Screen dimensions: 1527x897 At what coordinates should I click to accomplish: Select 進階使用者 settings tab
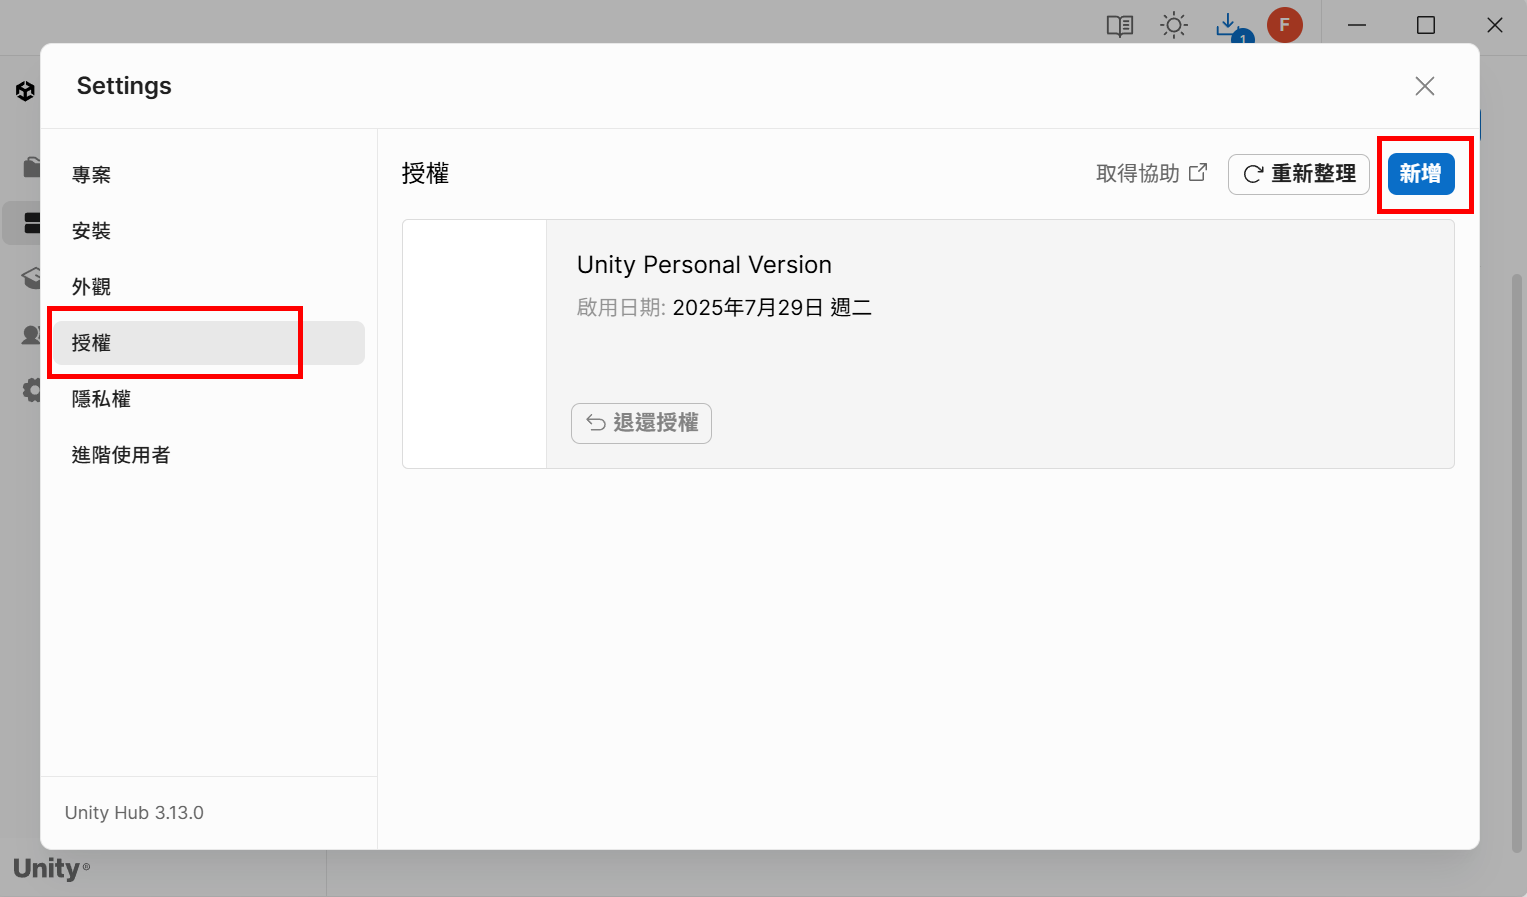pyautogui.click(x=209, y=455)
